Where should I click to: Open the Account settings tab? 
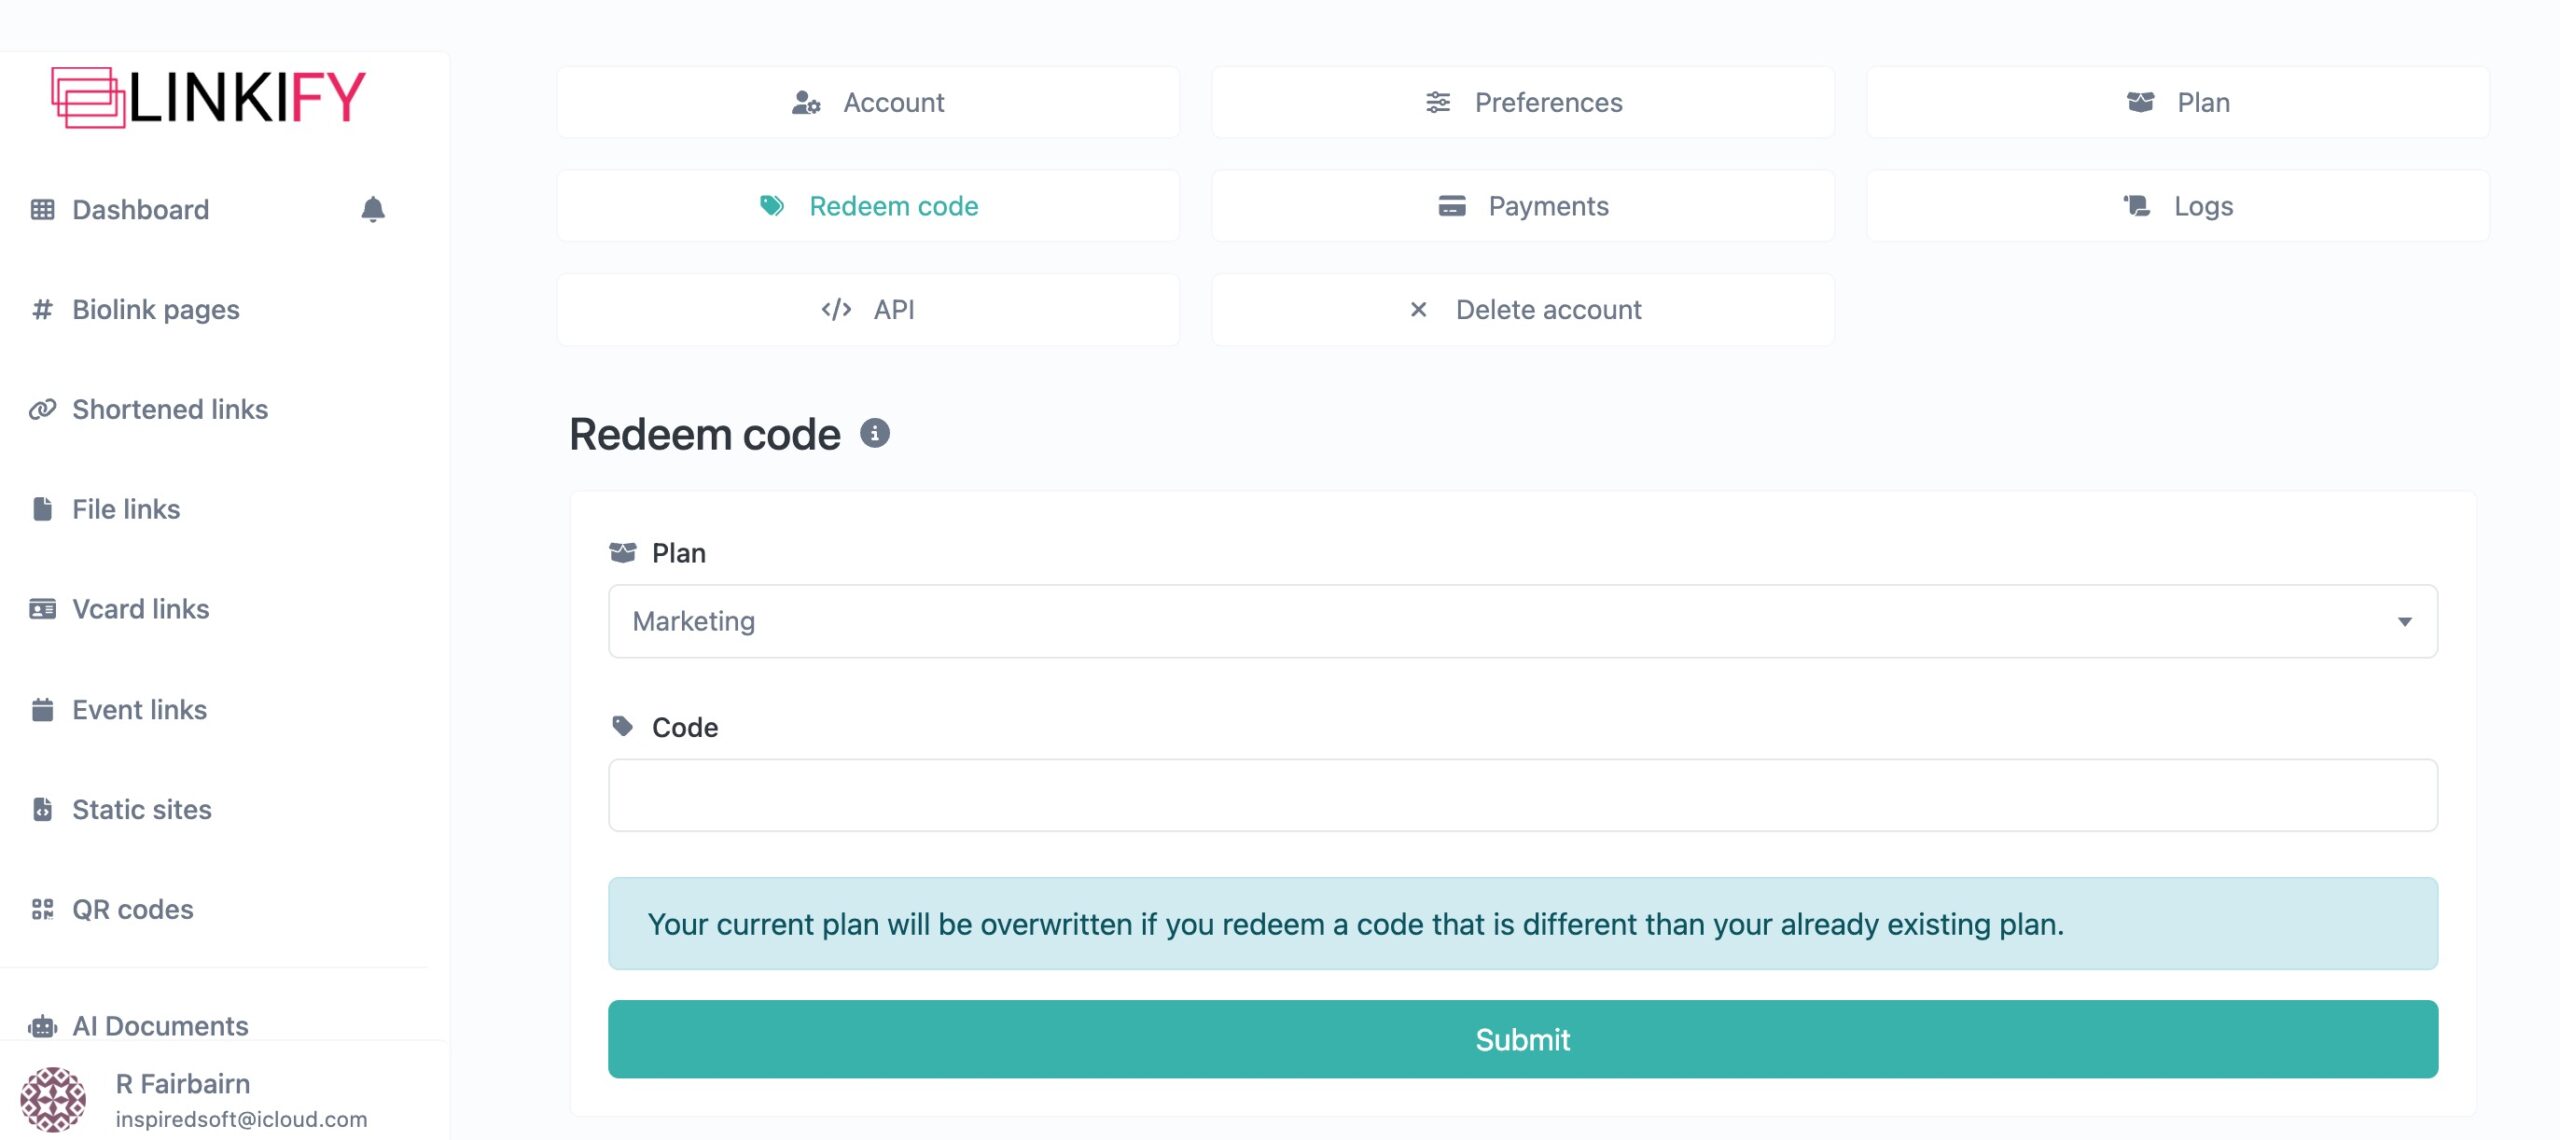pos(868,102)
